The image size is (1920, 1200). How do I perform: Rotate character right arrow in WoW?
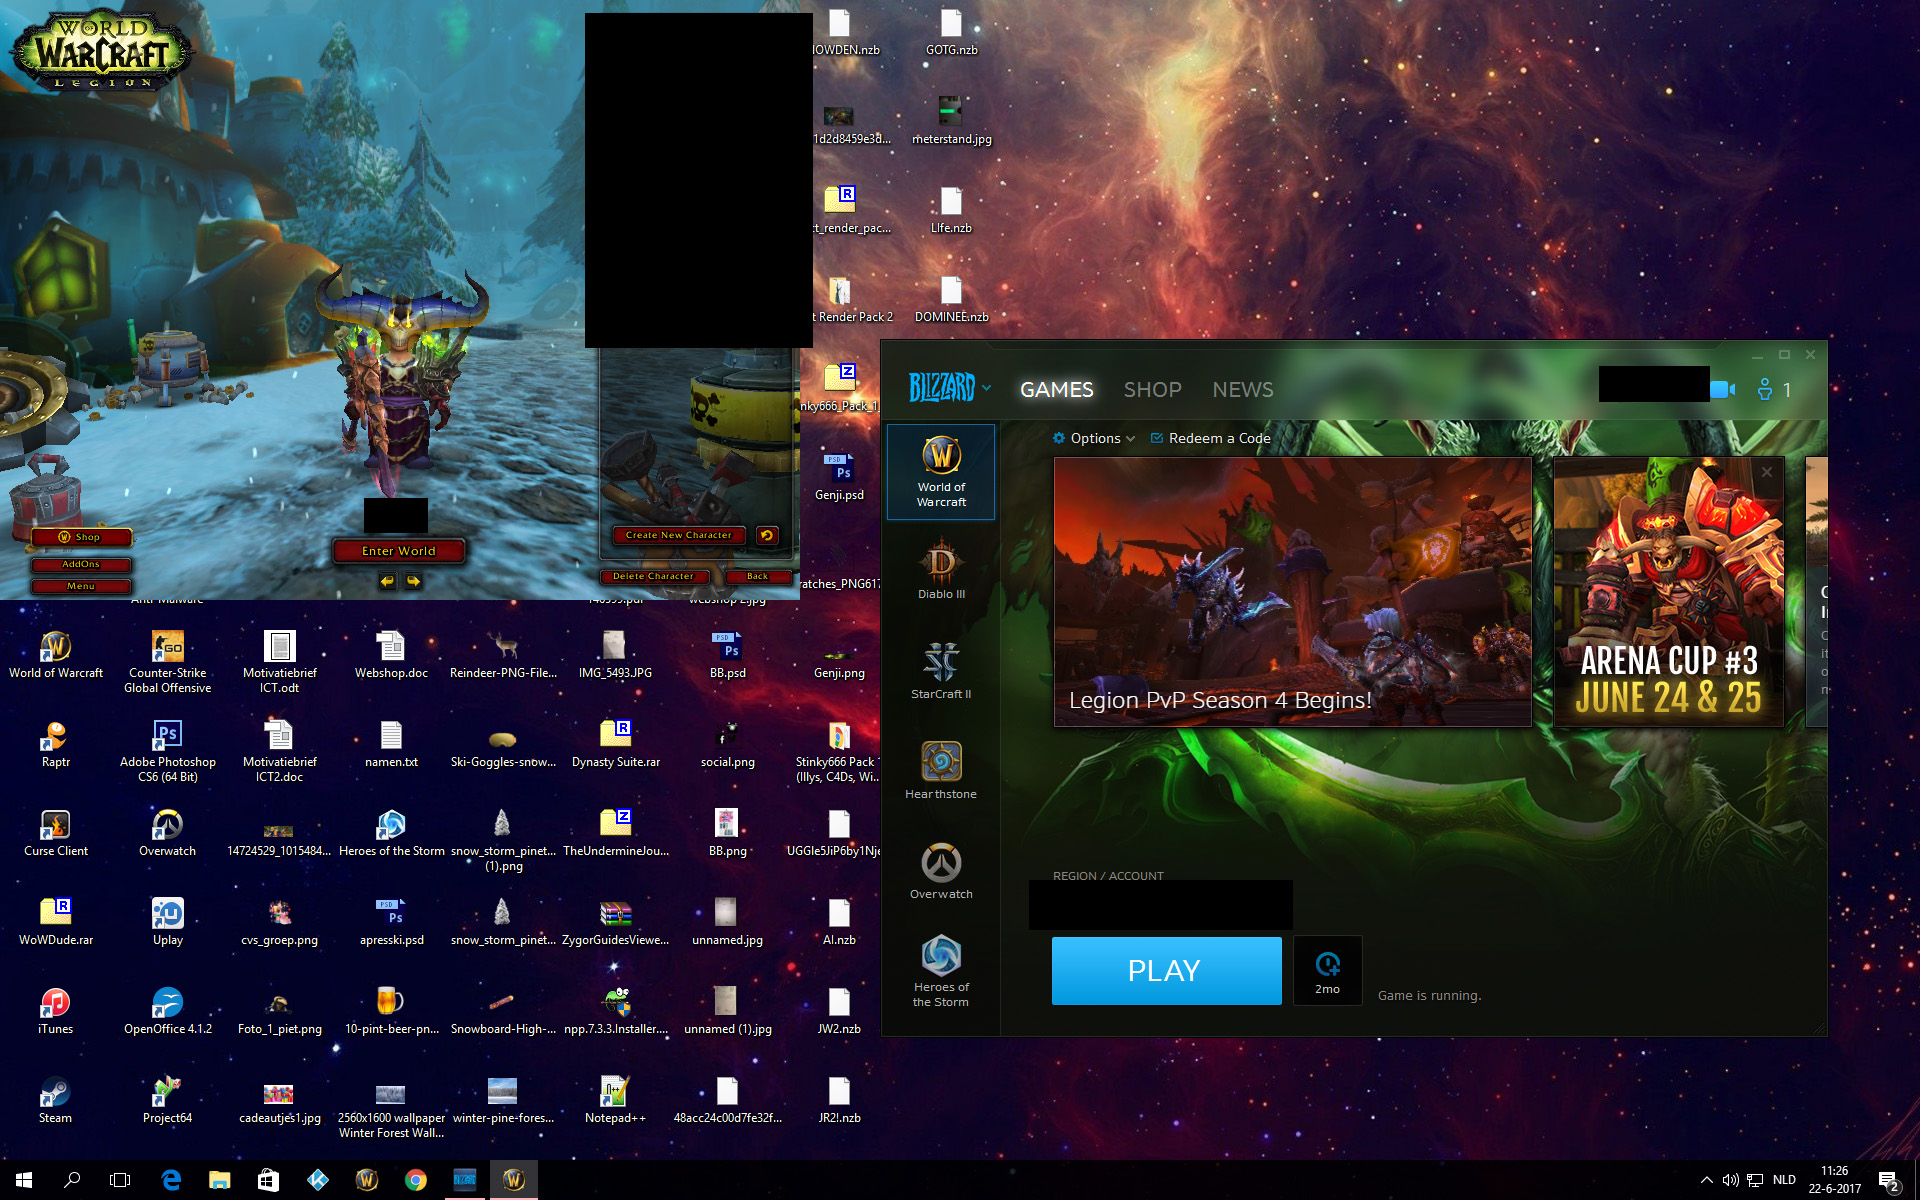pyautogui.click(x=413, y=581)
